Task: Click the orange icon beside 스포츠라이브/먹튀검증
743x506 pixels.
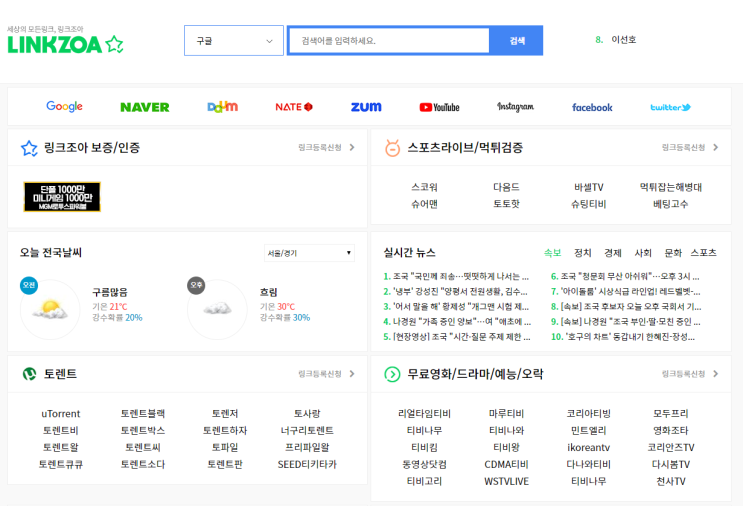Action: 392,148
